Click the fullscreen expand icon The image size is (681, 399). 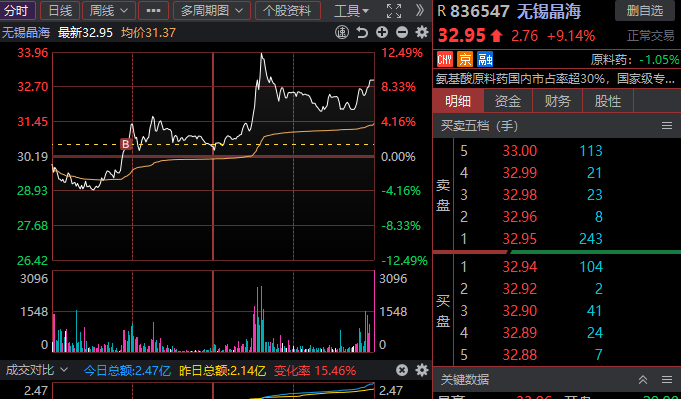[x=394, y=10]
